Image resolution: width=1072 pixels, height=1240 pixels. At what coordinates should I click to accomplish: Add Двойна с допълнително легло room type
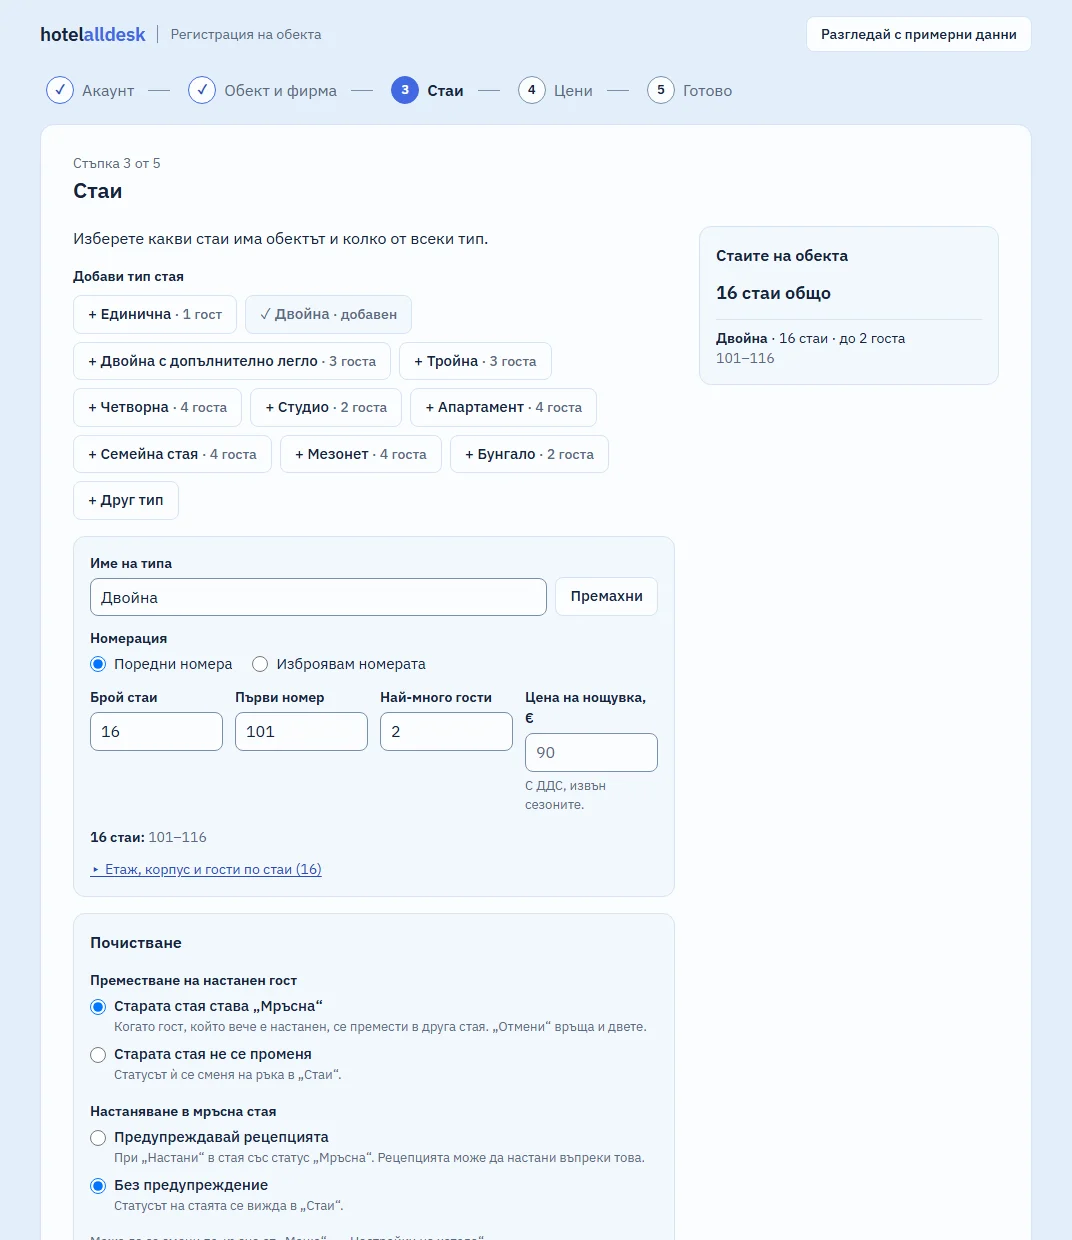click(x=232, y=361)
